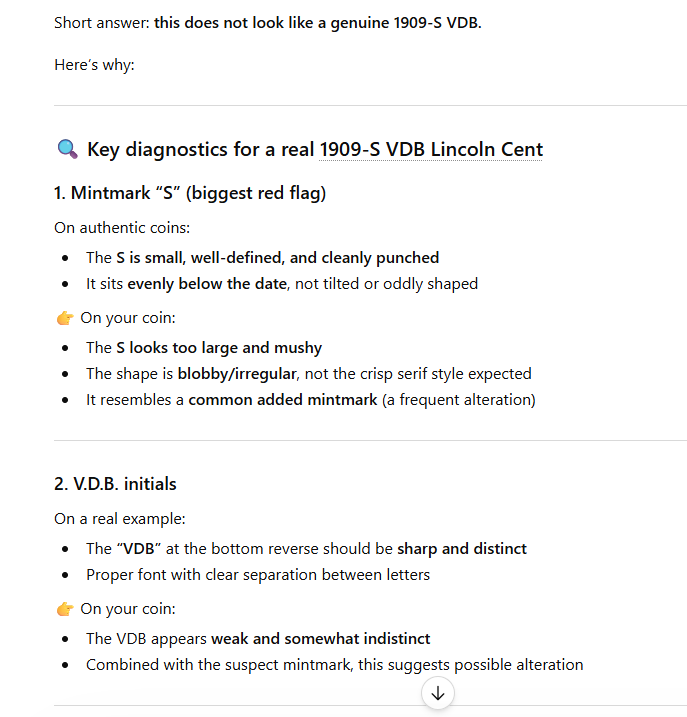Click the '2. V.D.B. initials' heading
This screenshot has height=717, width=687.
click(115, 484)
